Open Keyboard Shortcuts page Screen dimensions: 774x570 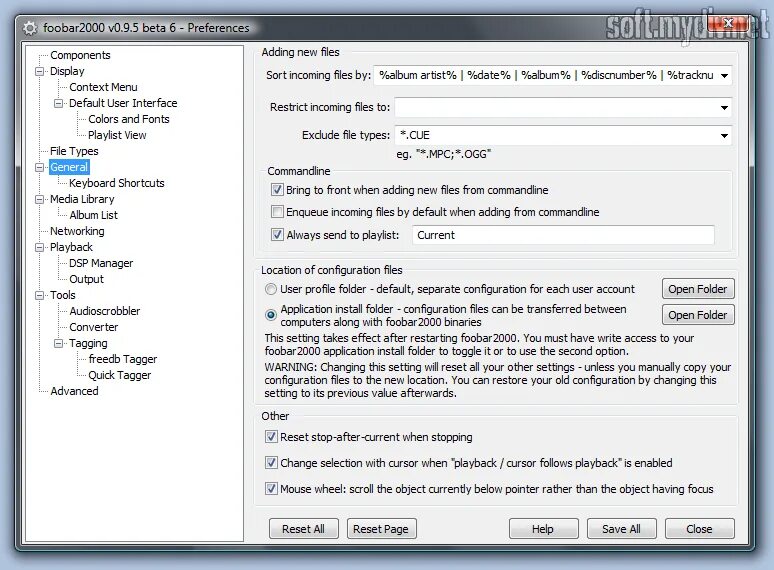point(116,183)
